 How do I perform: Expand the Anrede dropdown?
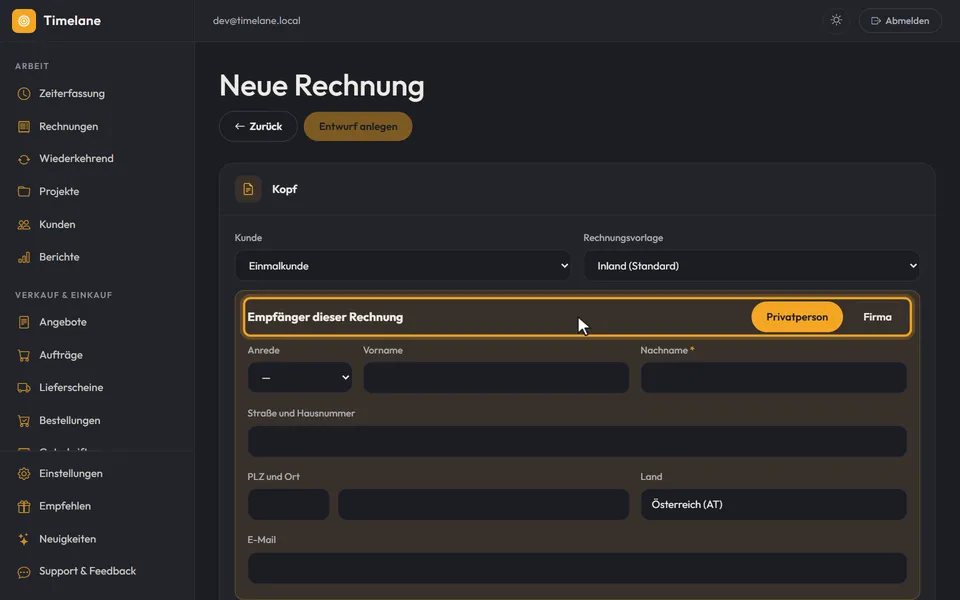[300, 377]
